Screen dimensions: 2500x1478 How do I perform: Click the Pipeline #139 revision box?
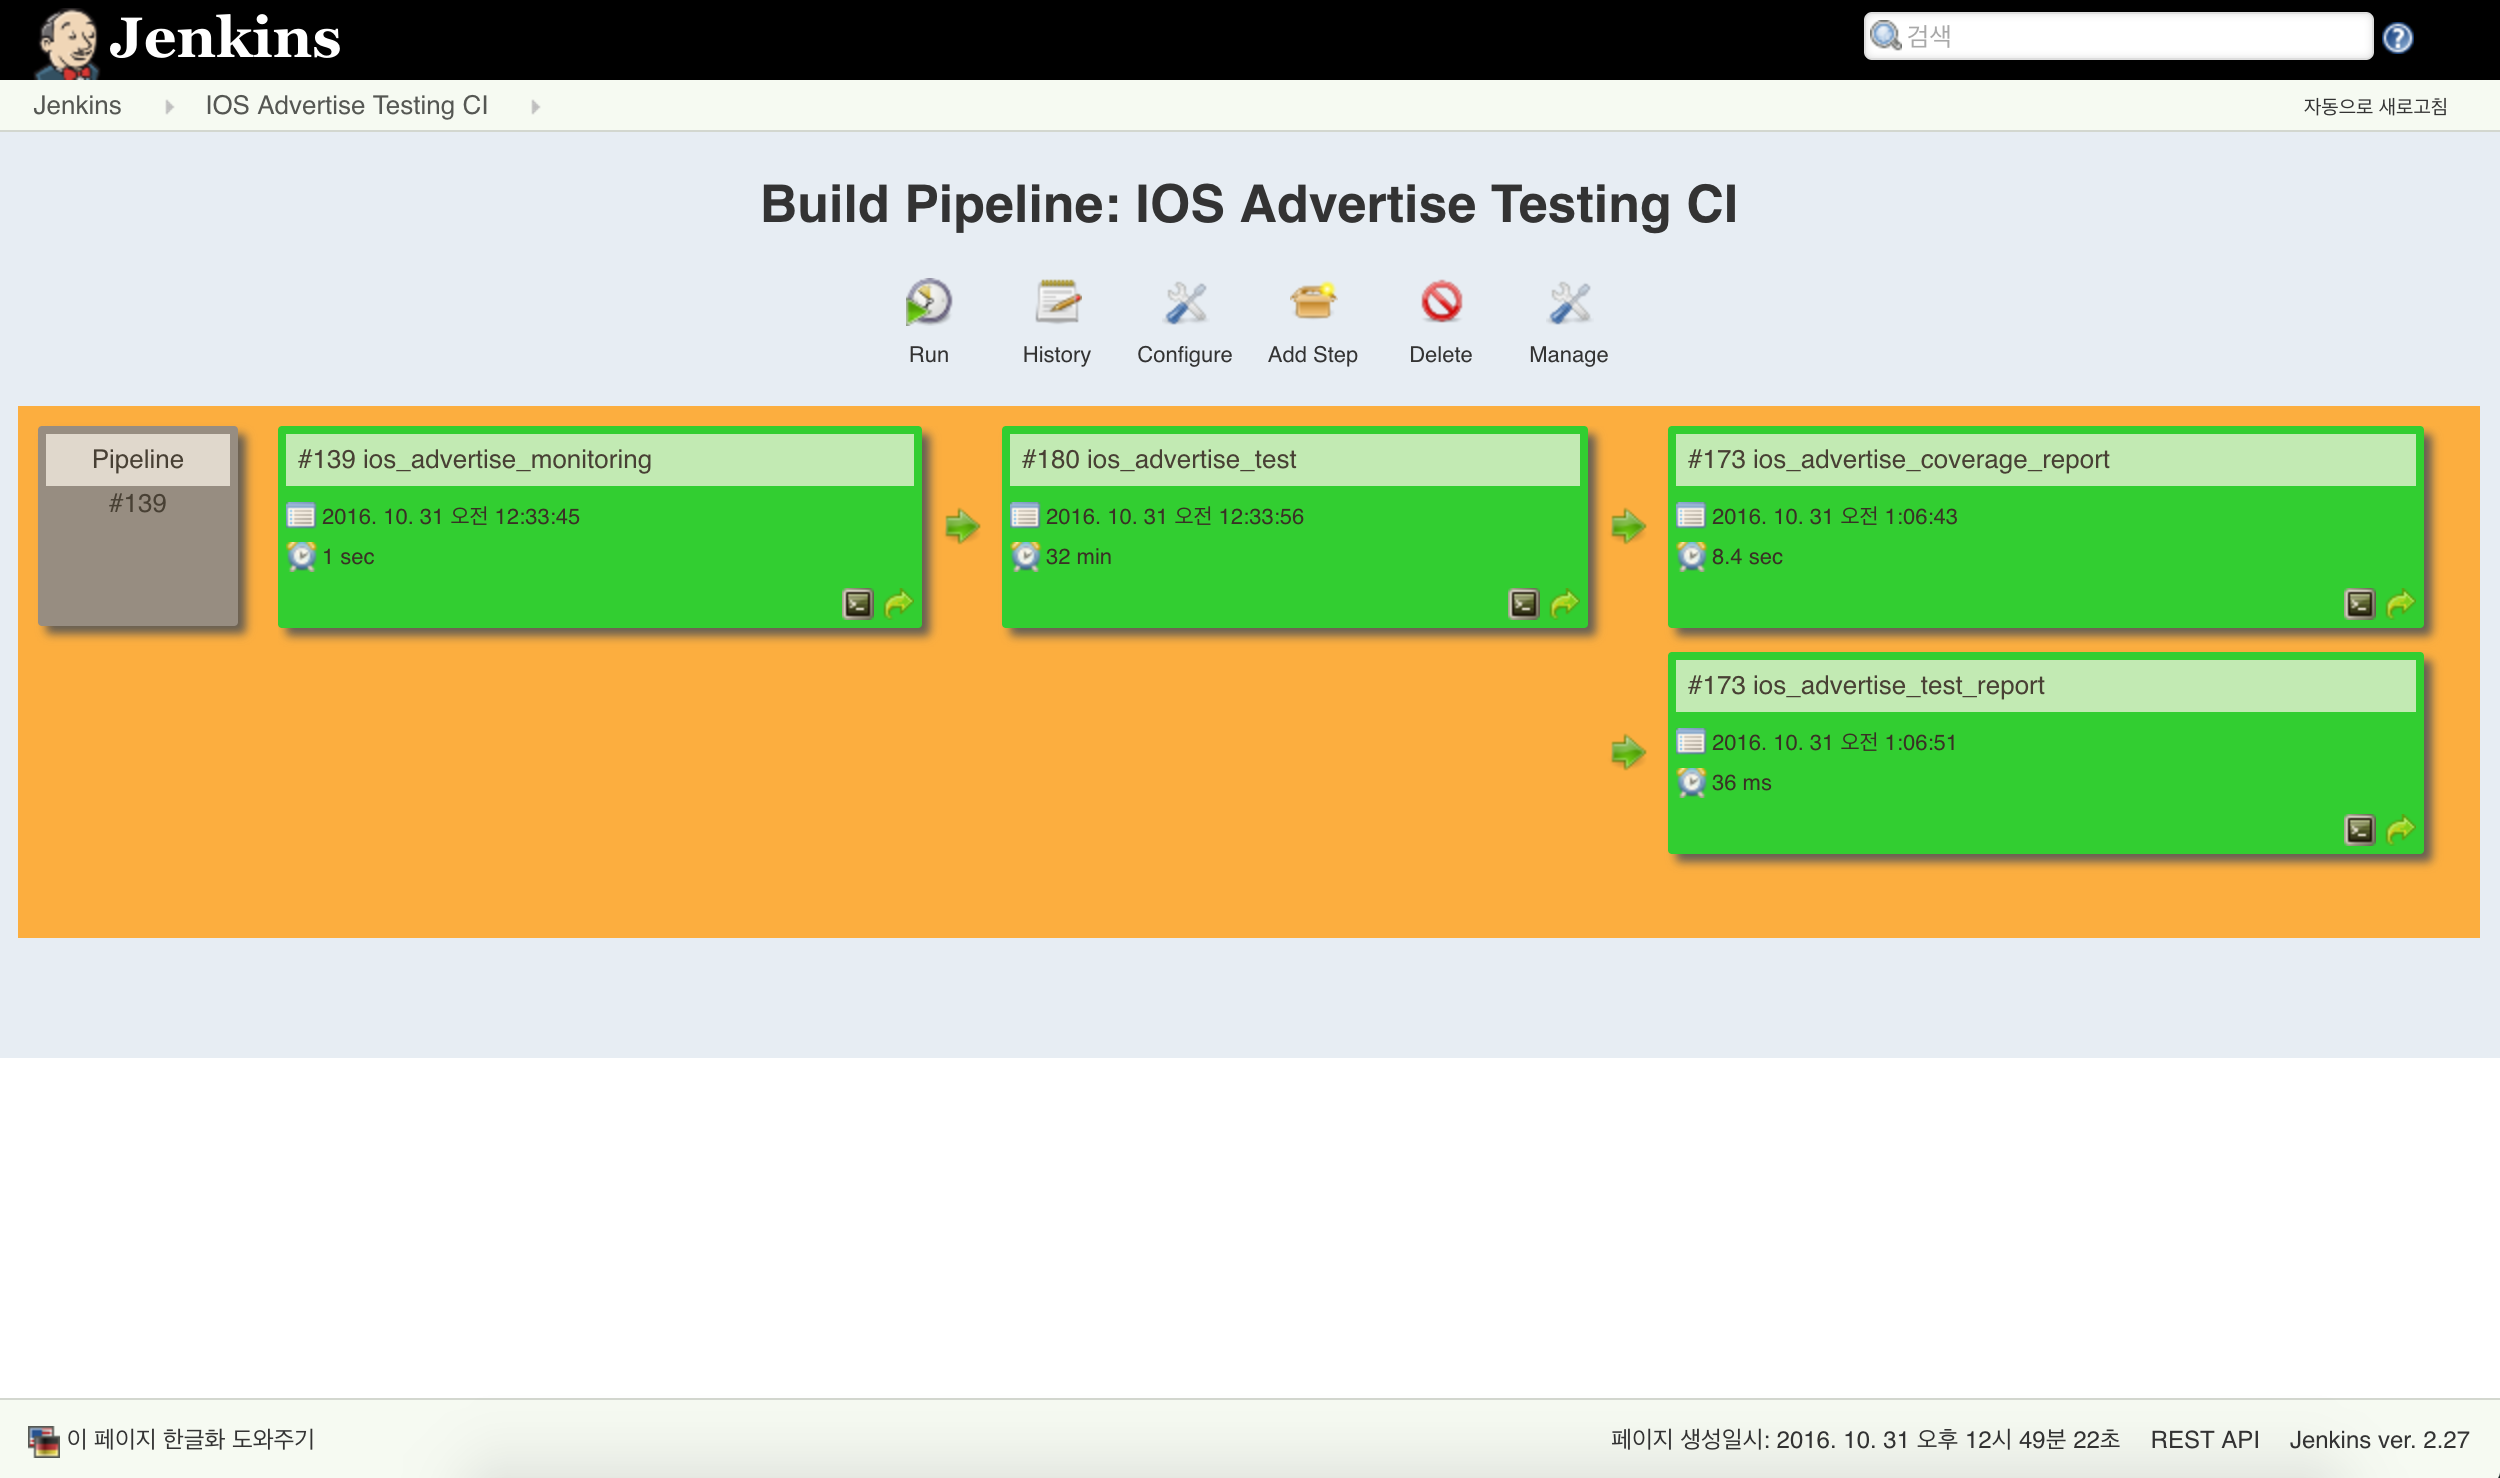tap(138, 527)
